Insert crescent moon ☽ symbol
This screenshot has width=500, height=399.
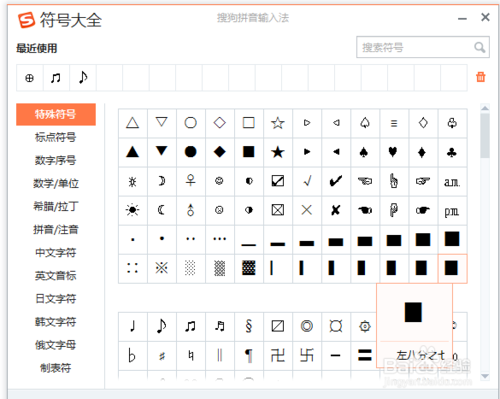pyautogui.click(x=162, y=181)
